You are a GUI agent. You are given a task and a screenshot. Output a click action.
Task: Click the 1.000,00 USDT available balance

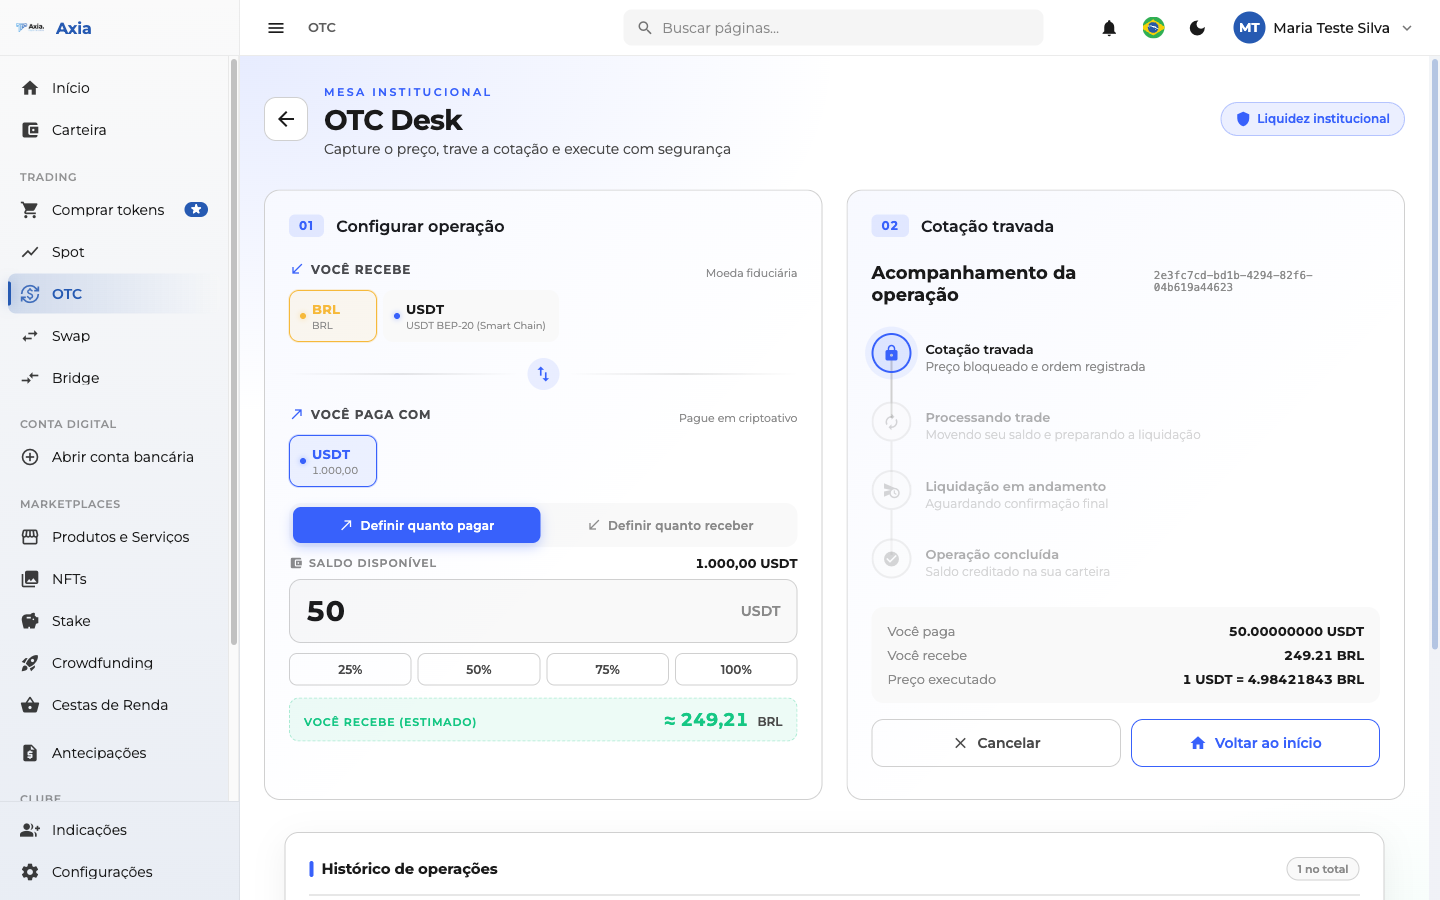click(746, 563)
